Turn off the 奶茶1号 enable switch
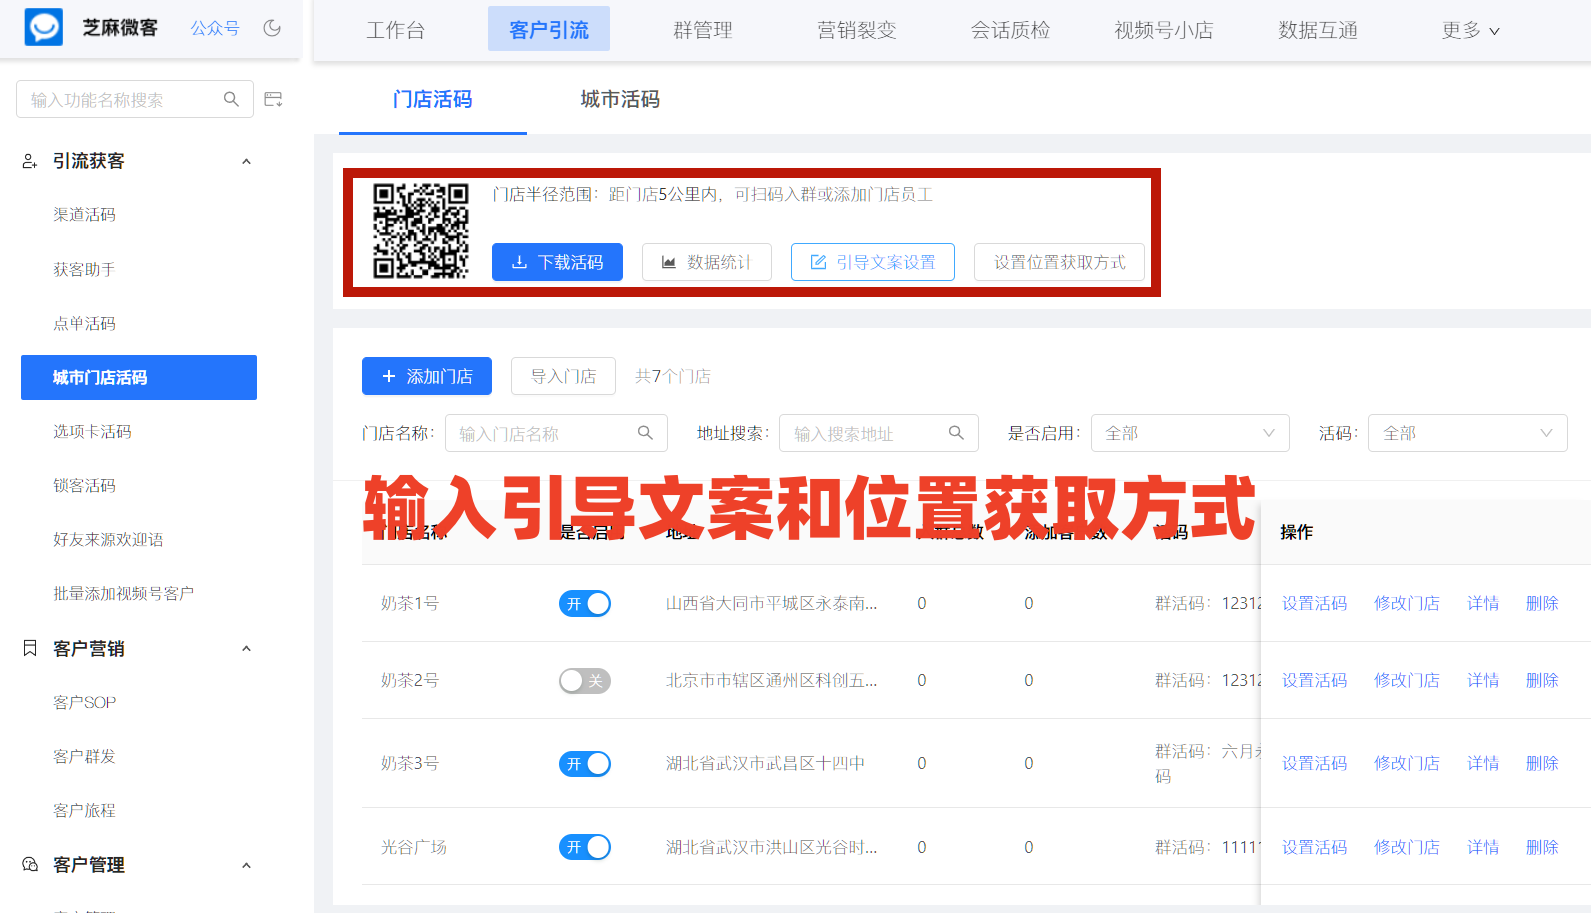Viewport: 1591px width, 913px height. 585,604
